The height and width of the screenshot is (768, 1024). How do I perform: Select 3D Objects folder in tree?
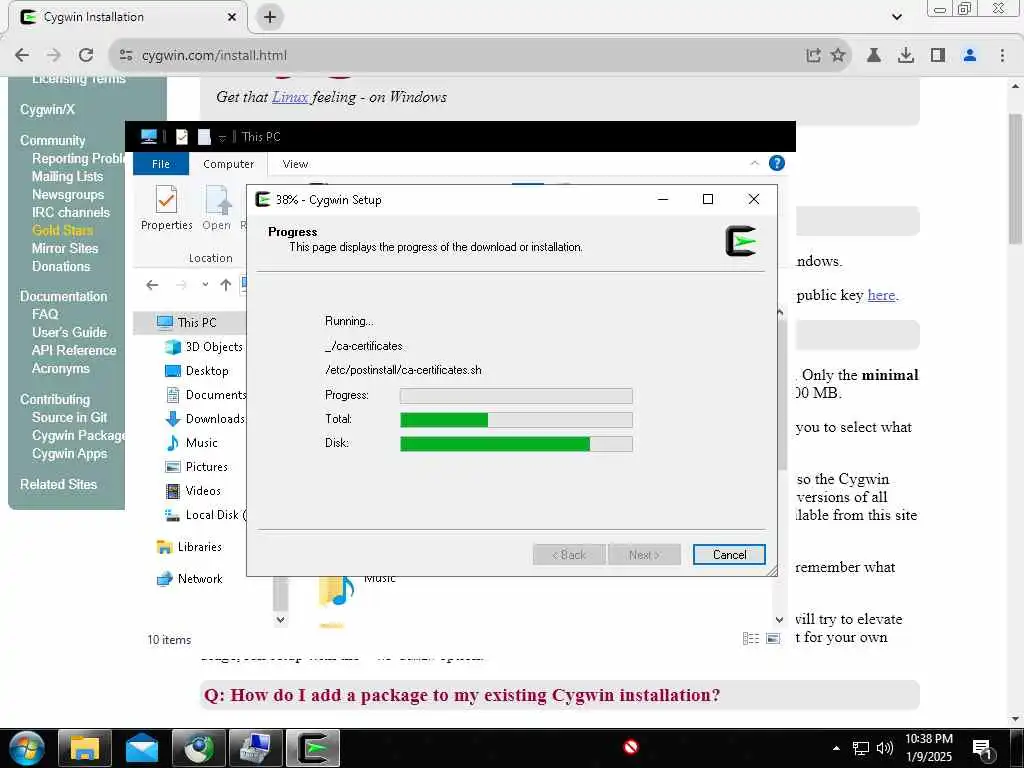[204, 347]
